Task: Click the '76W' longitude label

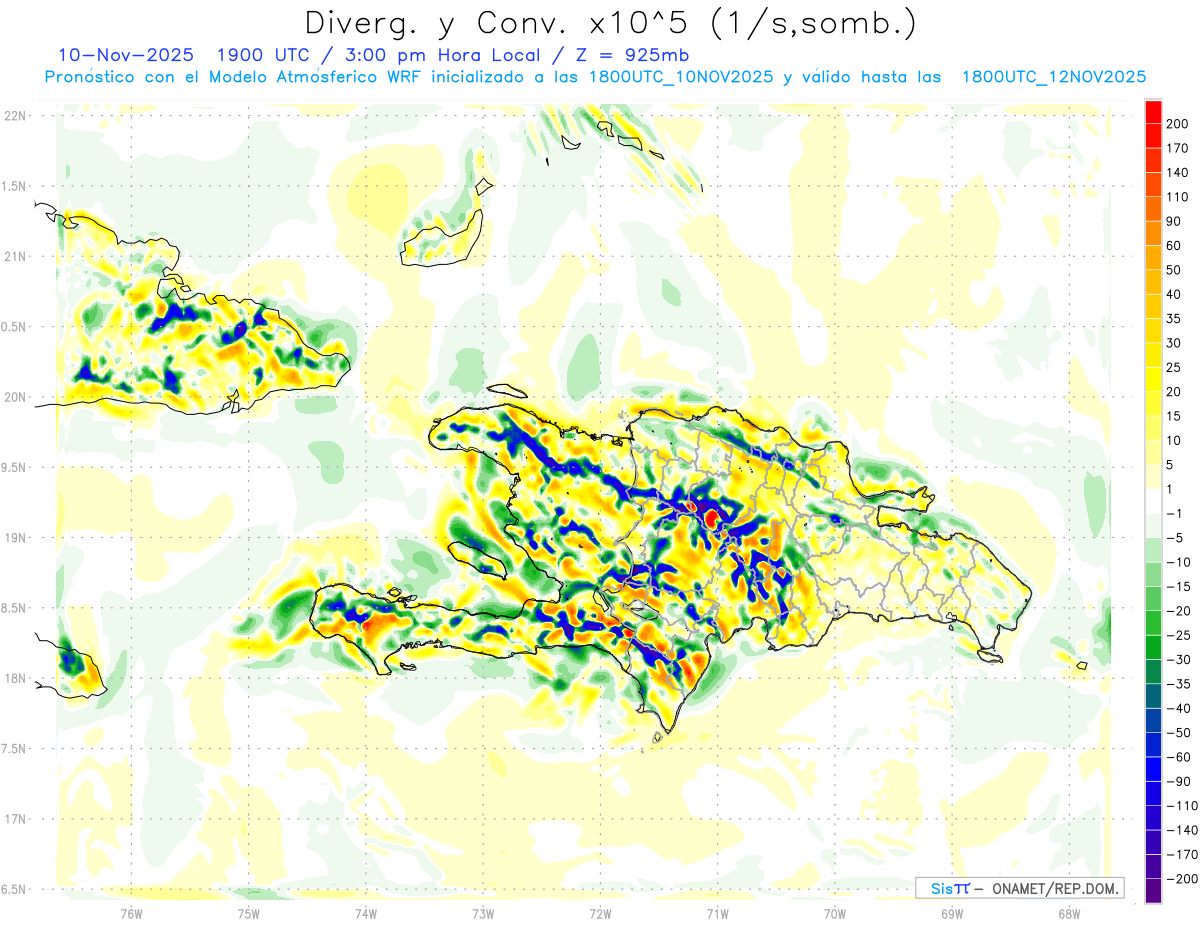Action: [131, 914]
